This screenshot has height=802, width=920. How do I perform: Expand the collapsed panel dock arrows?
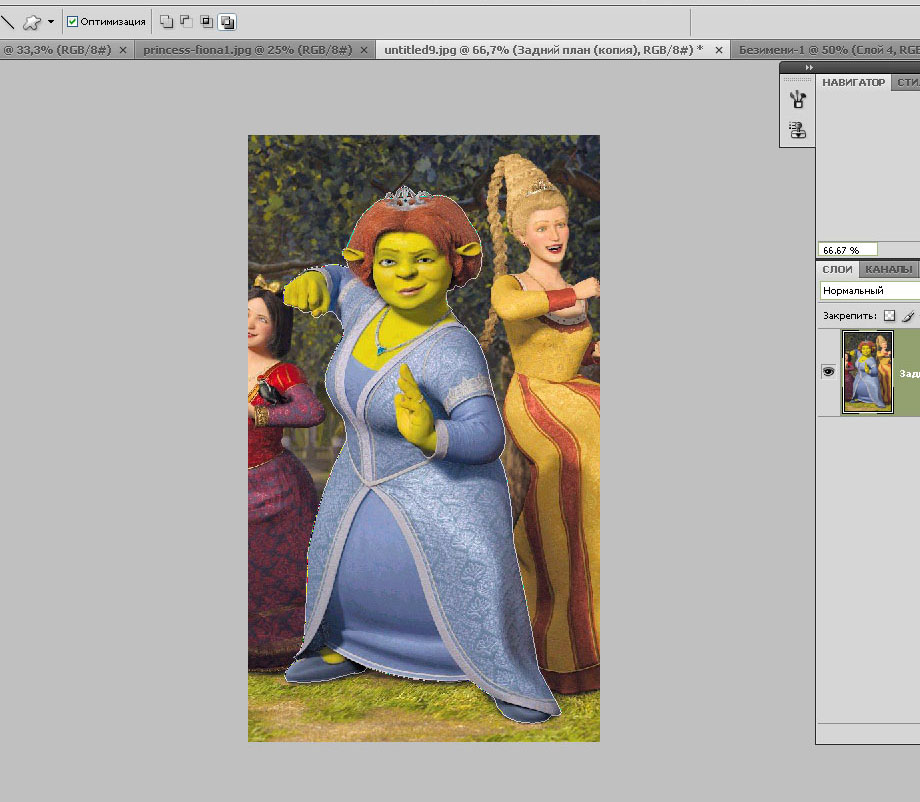coord(809,67)
